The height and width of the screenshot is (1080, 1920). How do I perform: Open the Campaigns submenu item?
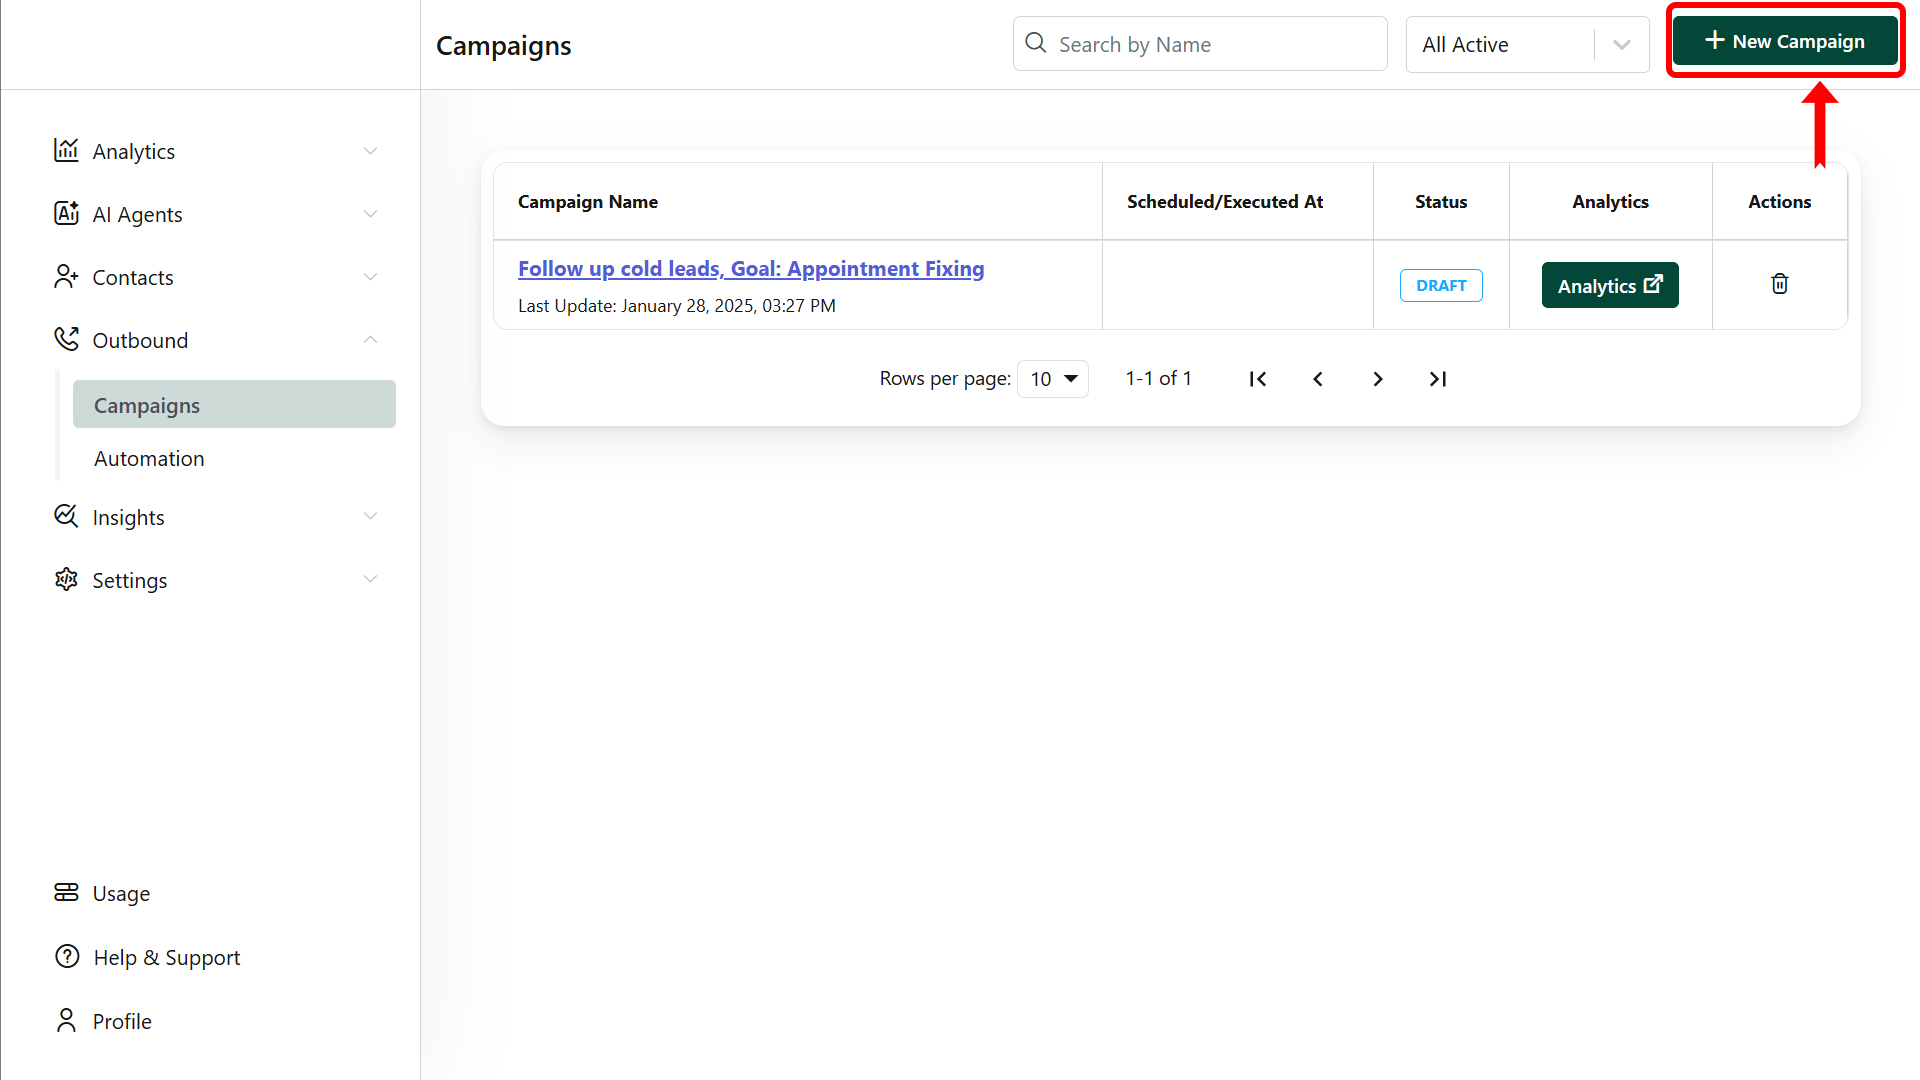(234, 404)
